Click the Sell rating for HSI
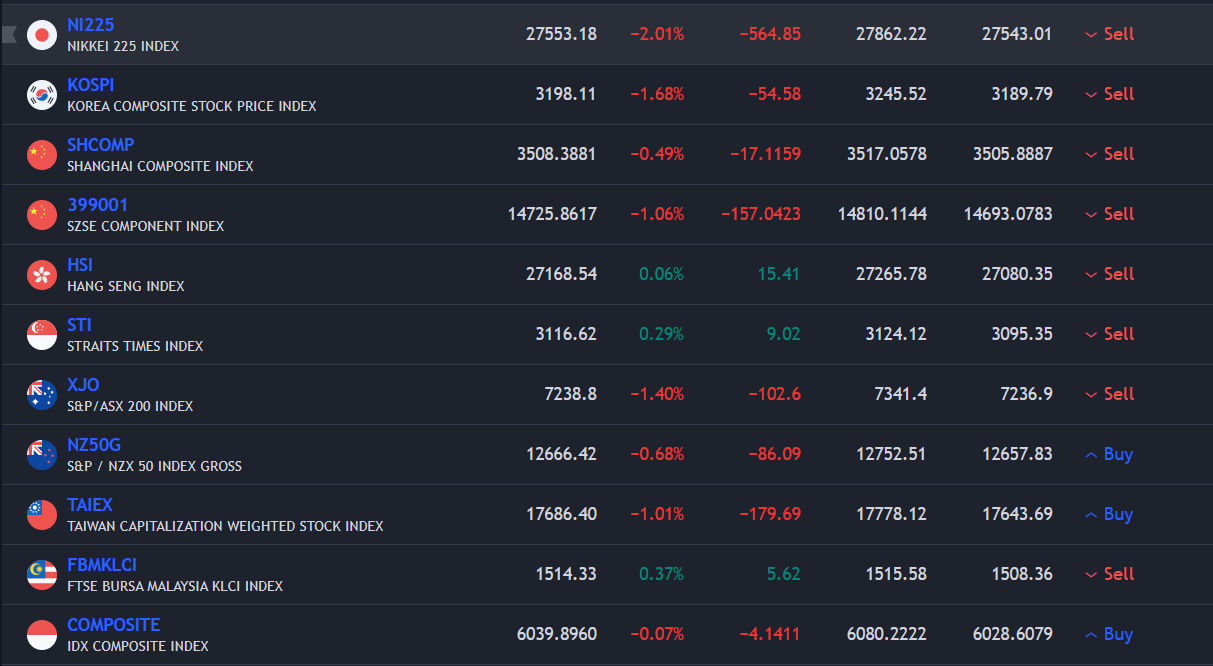The width and height of the screenshot is (1213, 666). click(x=1109, y=274)
